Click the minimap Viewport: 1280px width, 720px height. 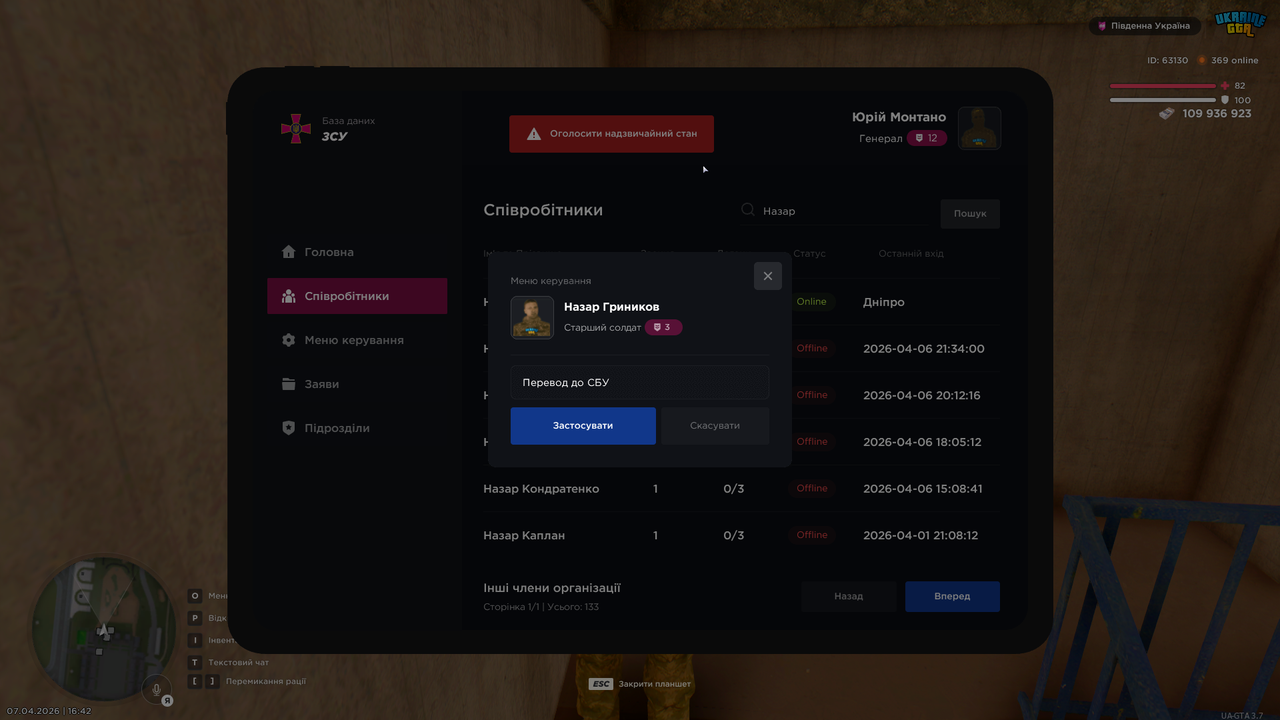click(104, 629)
